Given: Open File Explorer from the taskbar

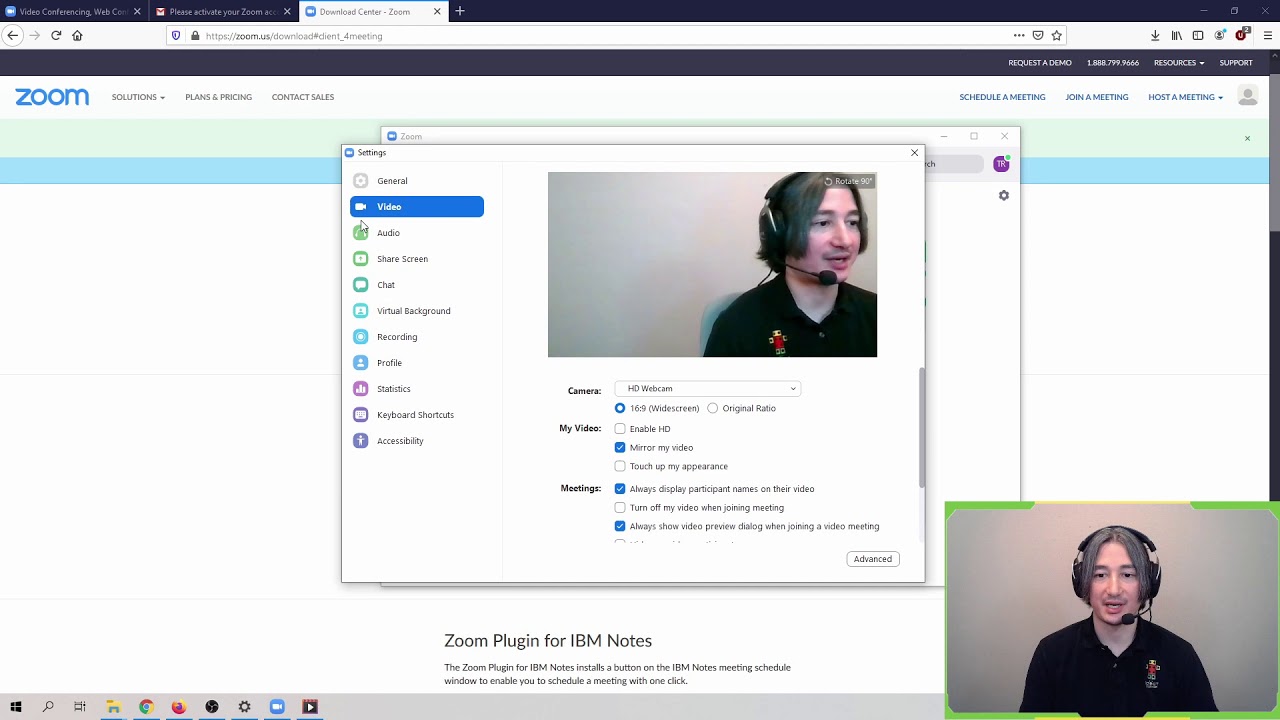Looking at the screenshot, I should (113, 707).
